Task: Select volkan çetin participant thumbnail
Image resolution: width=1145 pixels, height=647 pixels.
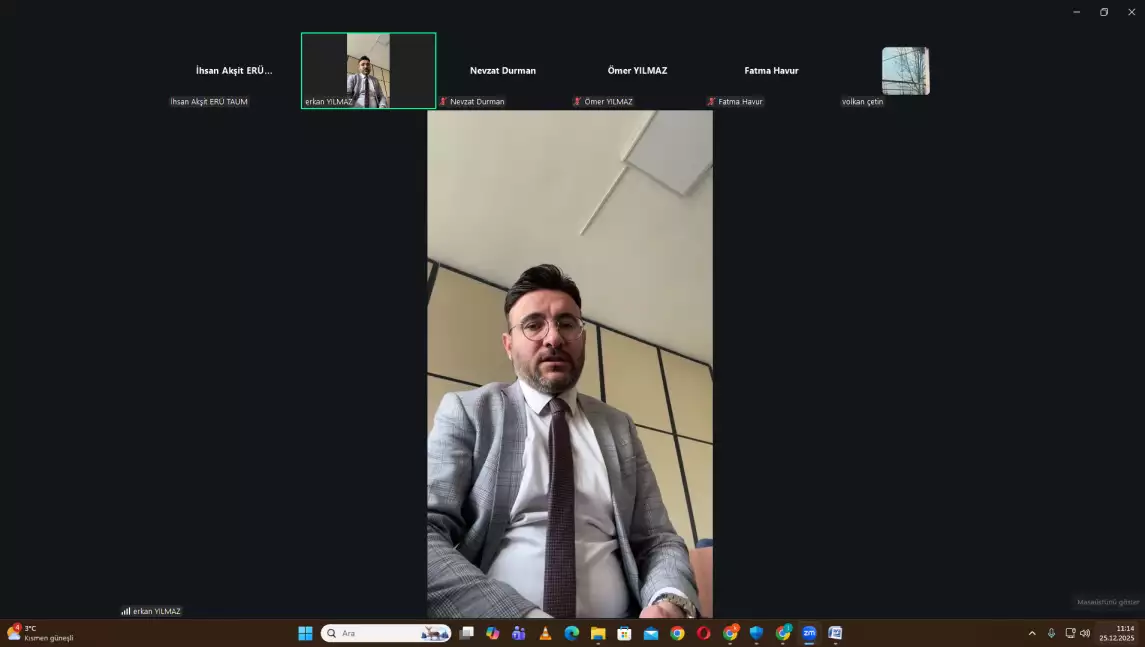Action: click(905, 71)
